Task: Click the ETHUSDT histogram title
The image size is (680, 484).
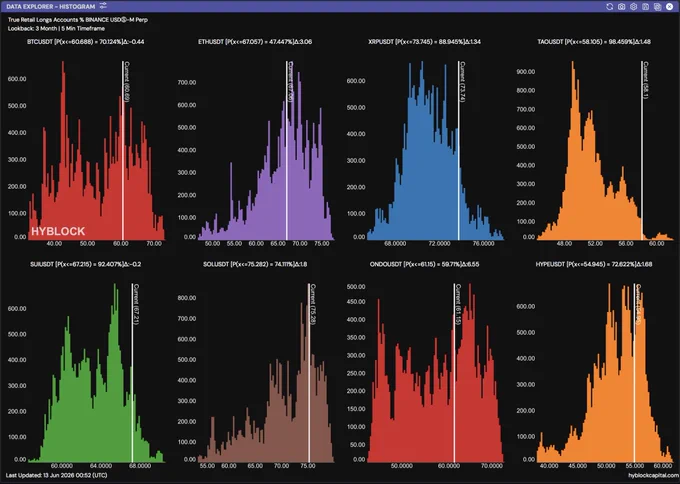Action: coord(255,42)
